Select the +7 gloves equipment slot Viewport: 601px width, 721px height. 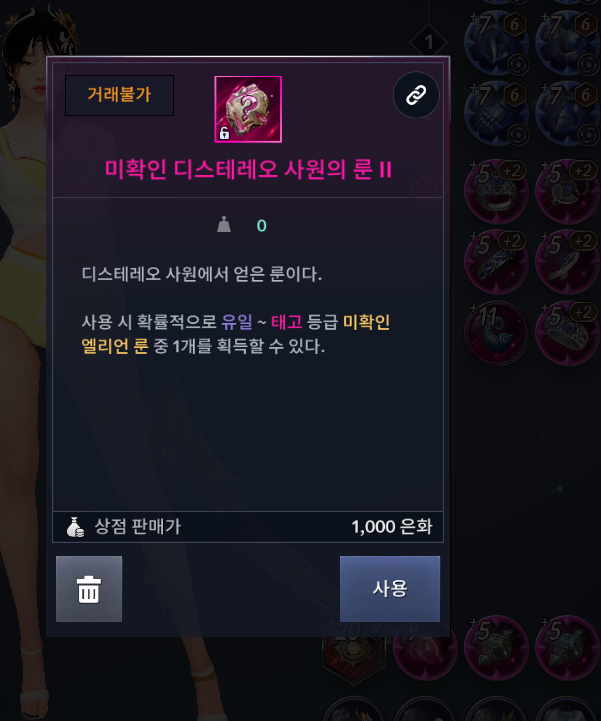[x=497, y=113]
